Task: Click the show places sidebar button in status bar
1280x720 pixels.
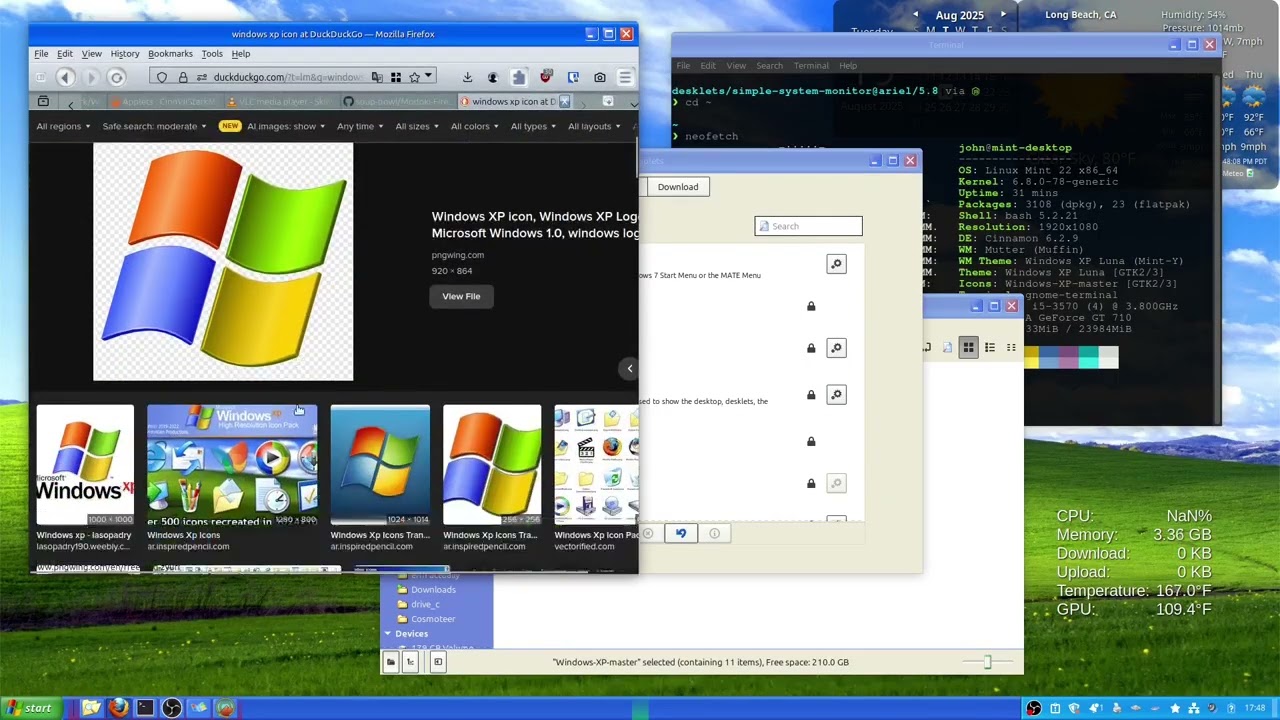Action: point(391,662)
